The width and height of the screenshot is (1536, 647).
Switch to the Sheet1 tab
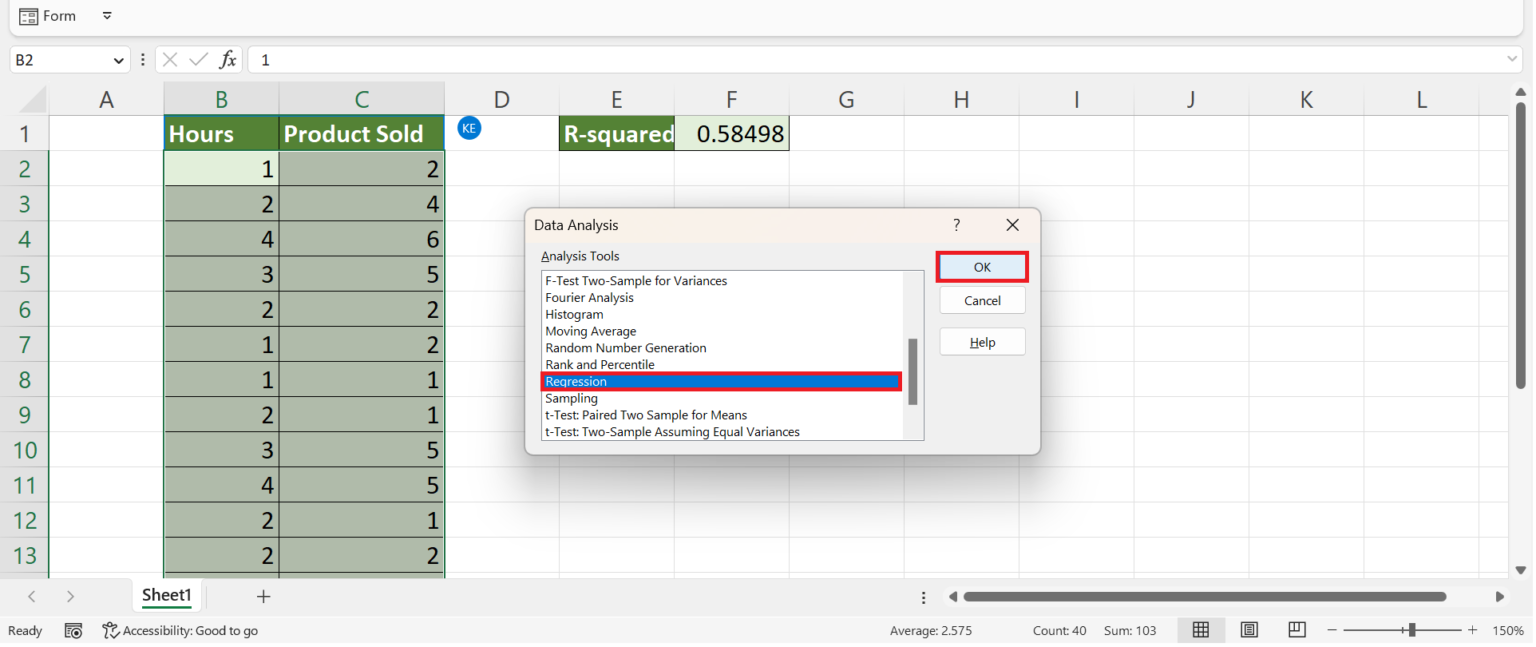coord(166,596)
